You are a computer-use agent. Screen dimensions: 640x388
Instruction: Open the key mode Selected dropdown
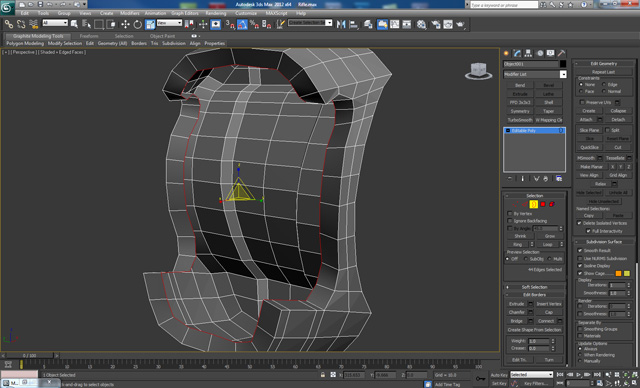[x=531, y=374]
